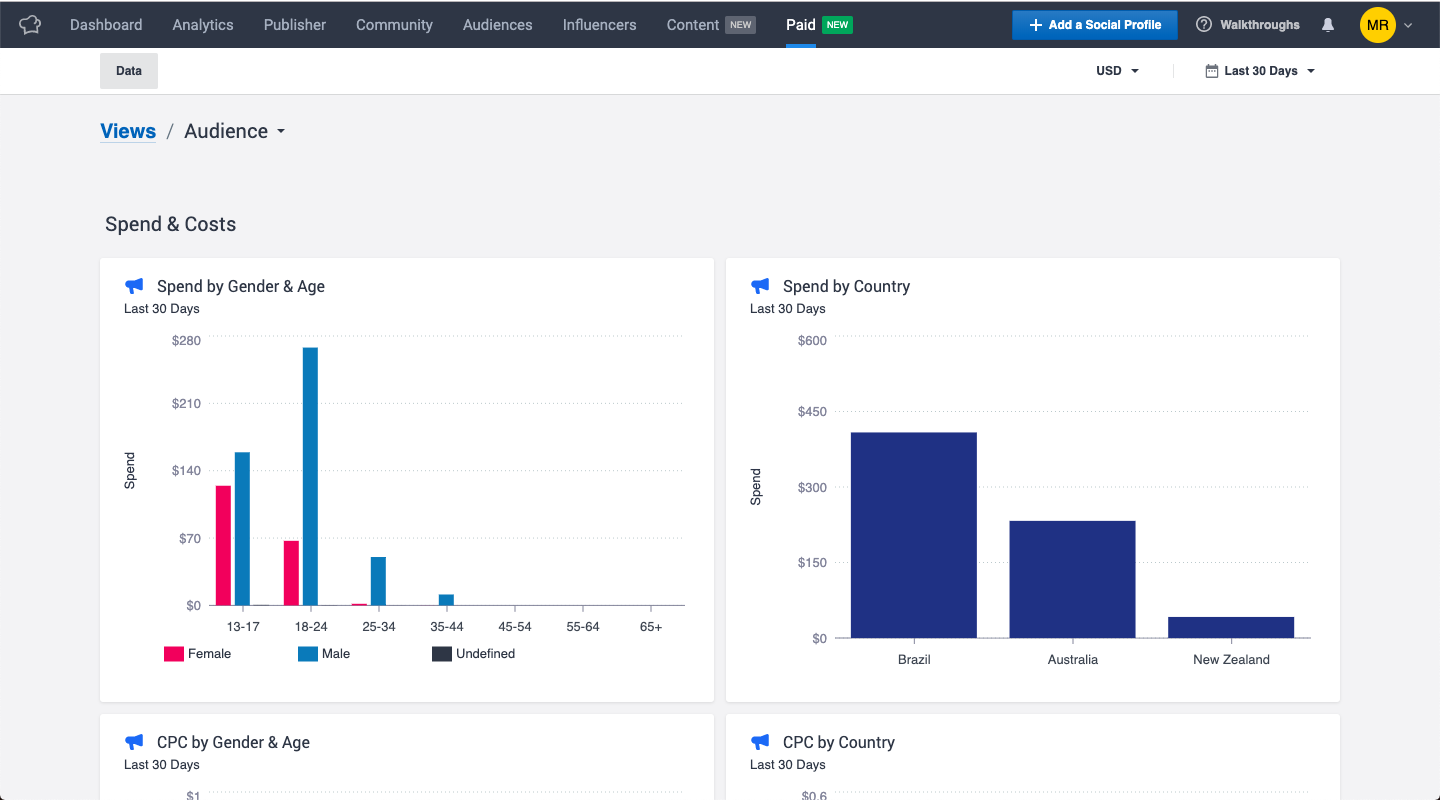Click the chef hat logo icon

pyautogui.click(x=30, y=25)
